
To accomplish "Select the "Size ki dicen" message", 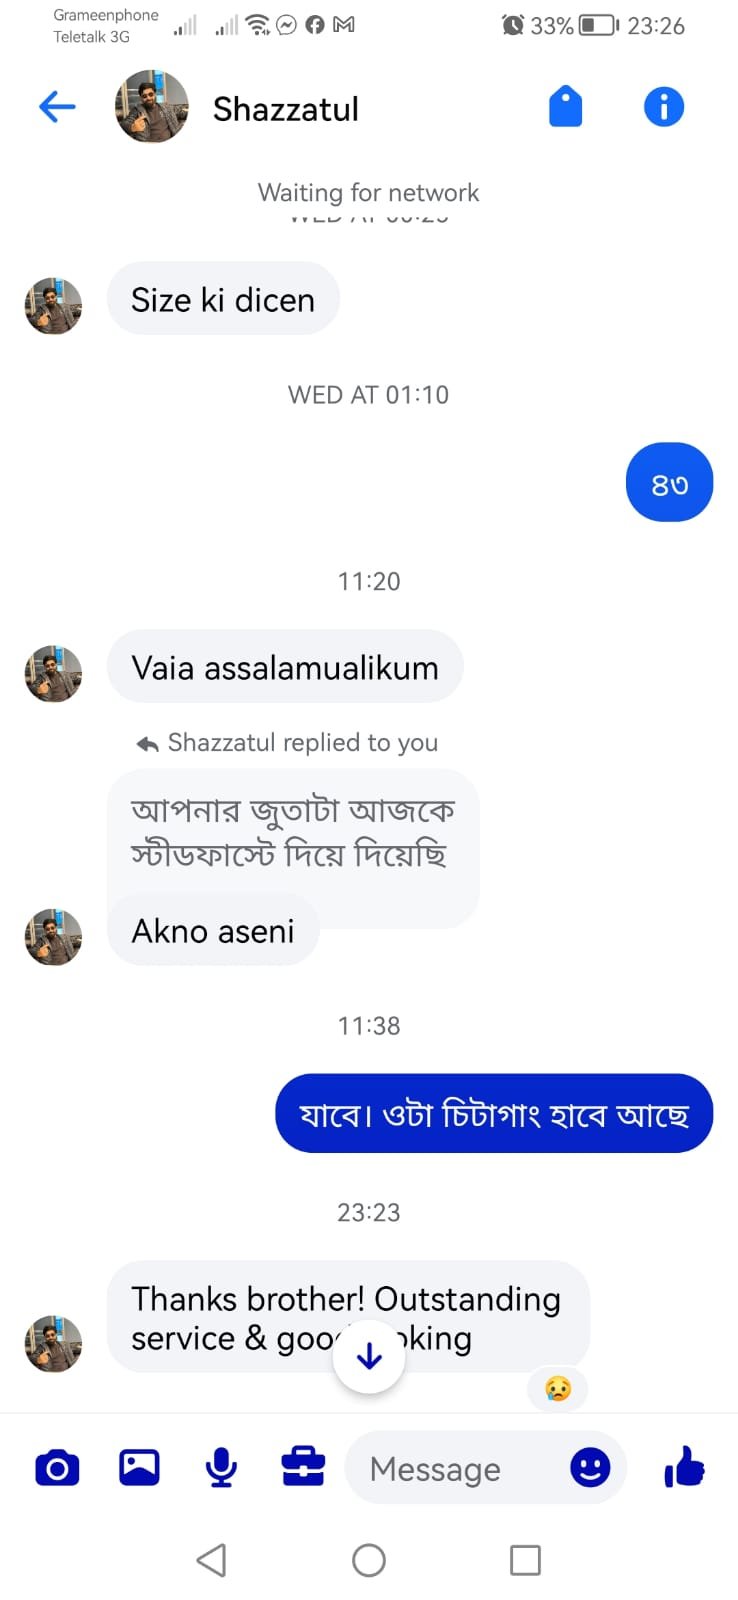I will (223, 300).
